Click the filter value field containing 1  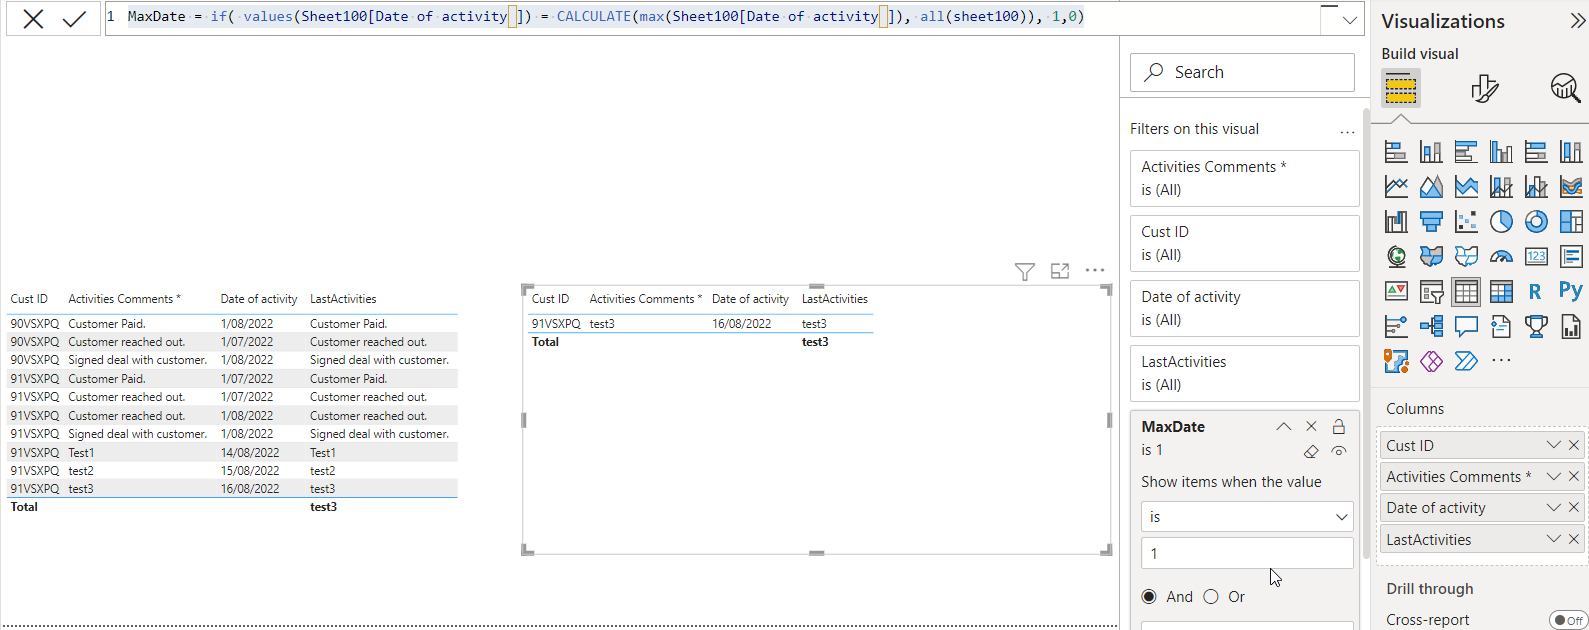pyautogui.click(x=1247, y=553)
